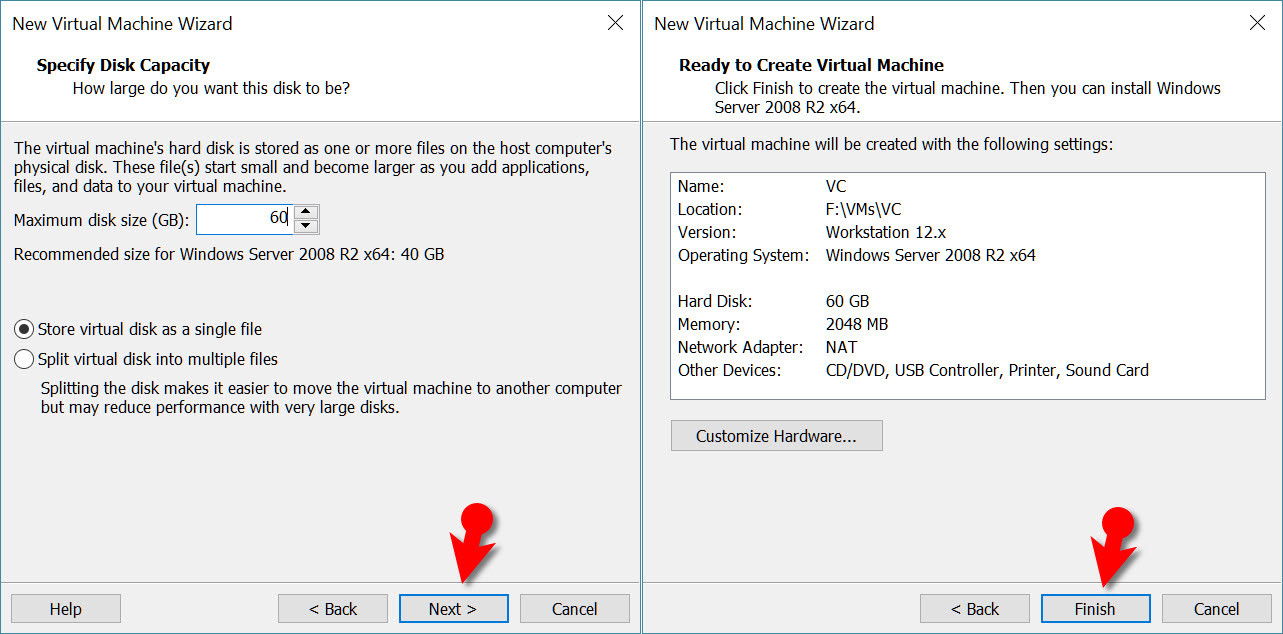Click the Next > button

point(453,609)
